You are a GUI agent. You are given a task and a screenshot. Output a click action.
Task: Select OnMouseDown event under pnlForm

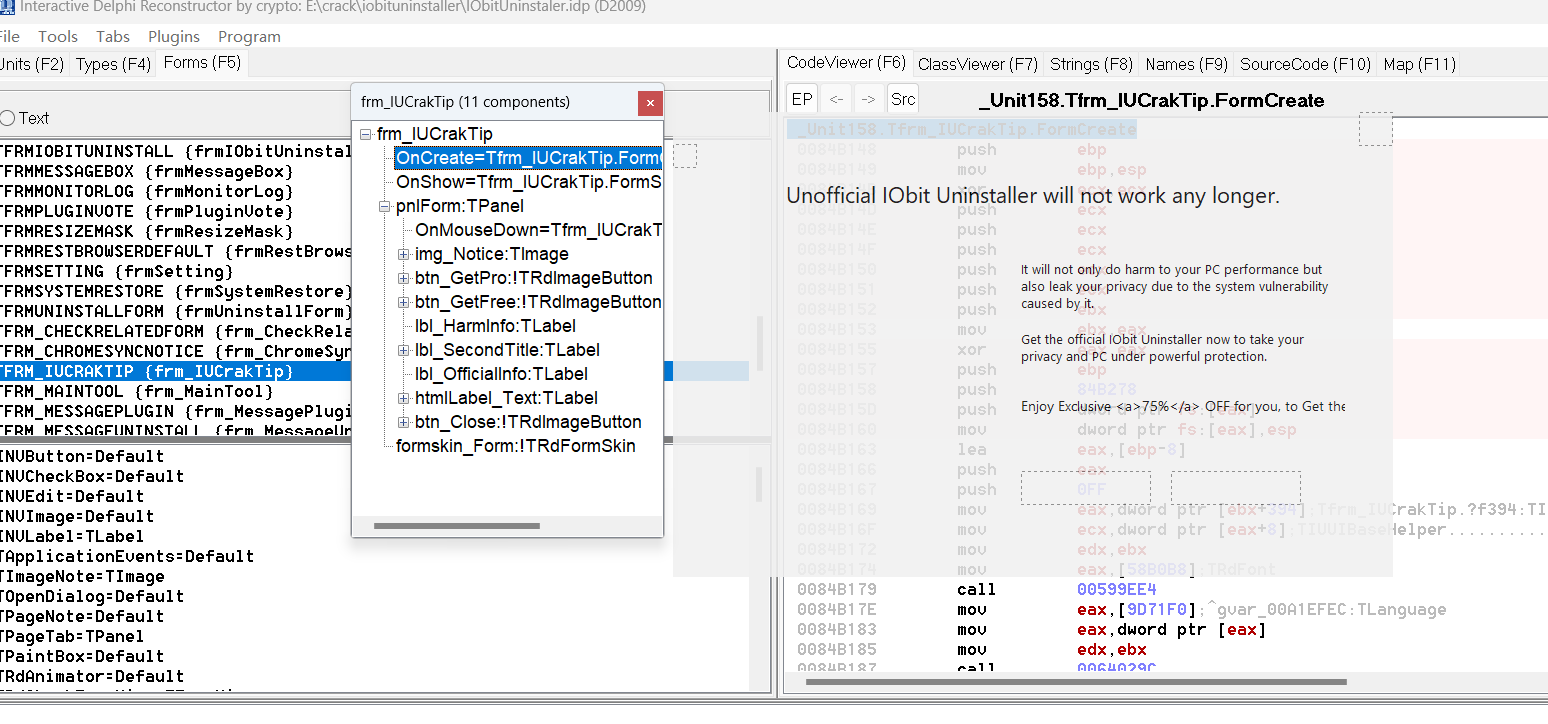(x=538, y=230)
